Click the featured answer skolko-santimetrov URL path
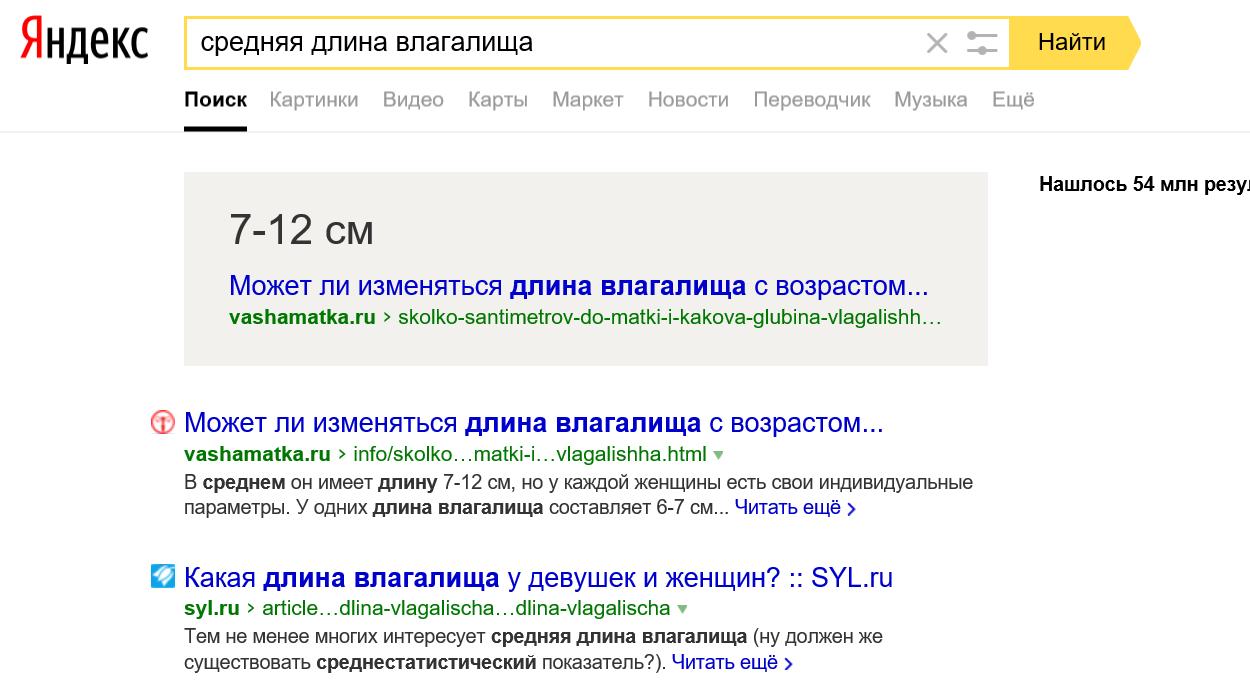This screenshot has width=1250, height=698. click(x=670, y=318)
